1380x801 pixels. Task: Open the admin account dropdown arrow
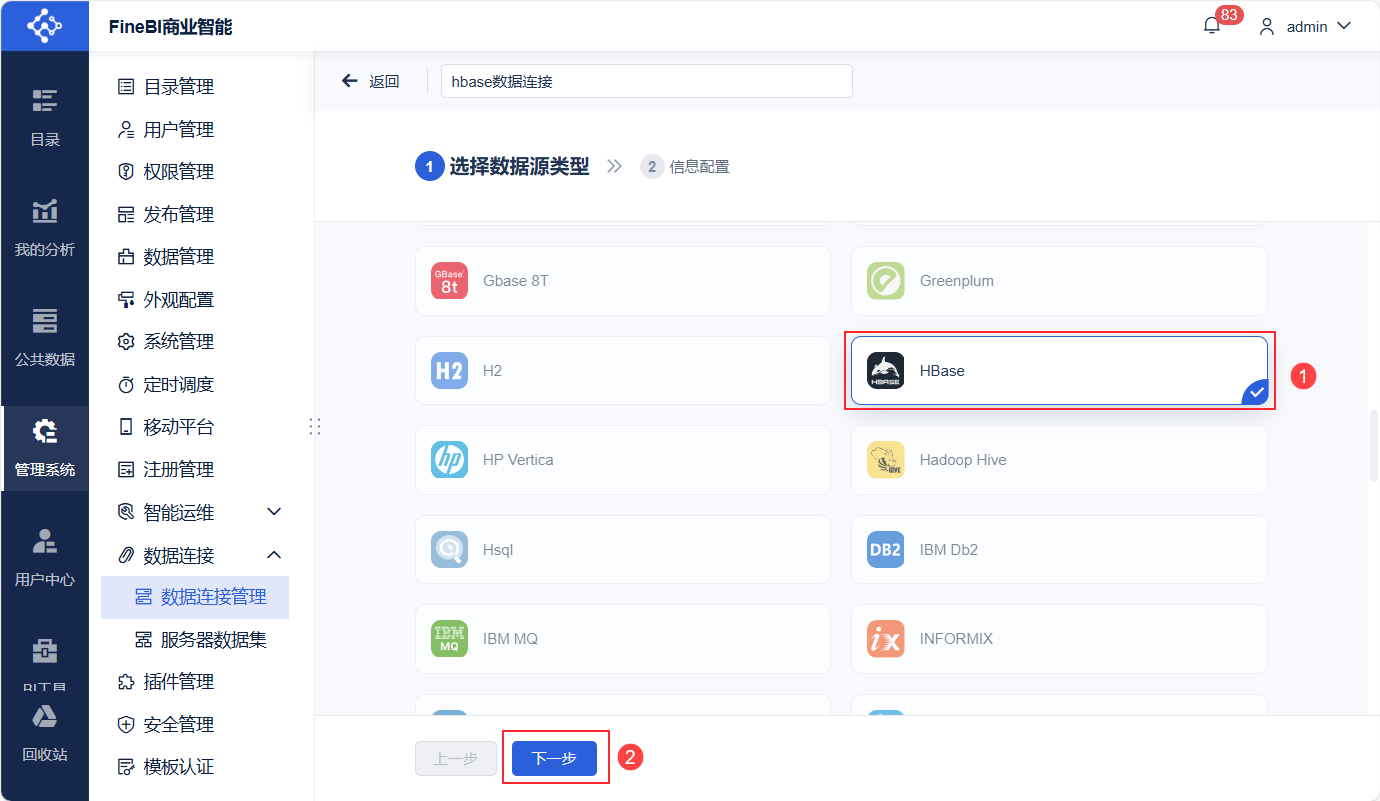click(x=1343, y=26)
